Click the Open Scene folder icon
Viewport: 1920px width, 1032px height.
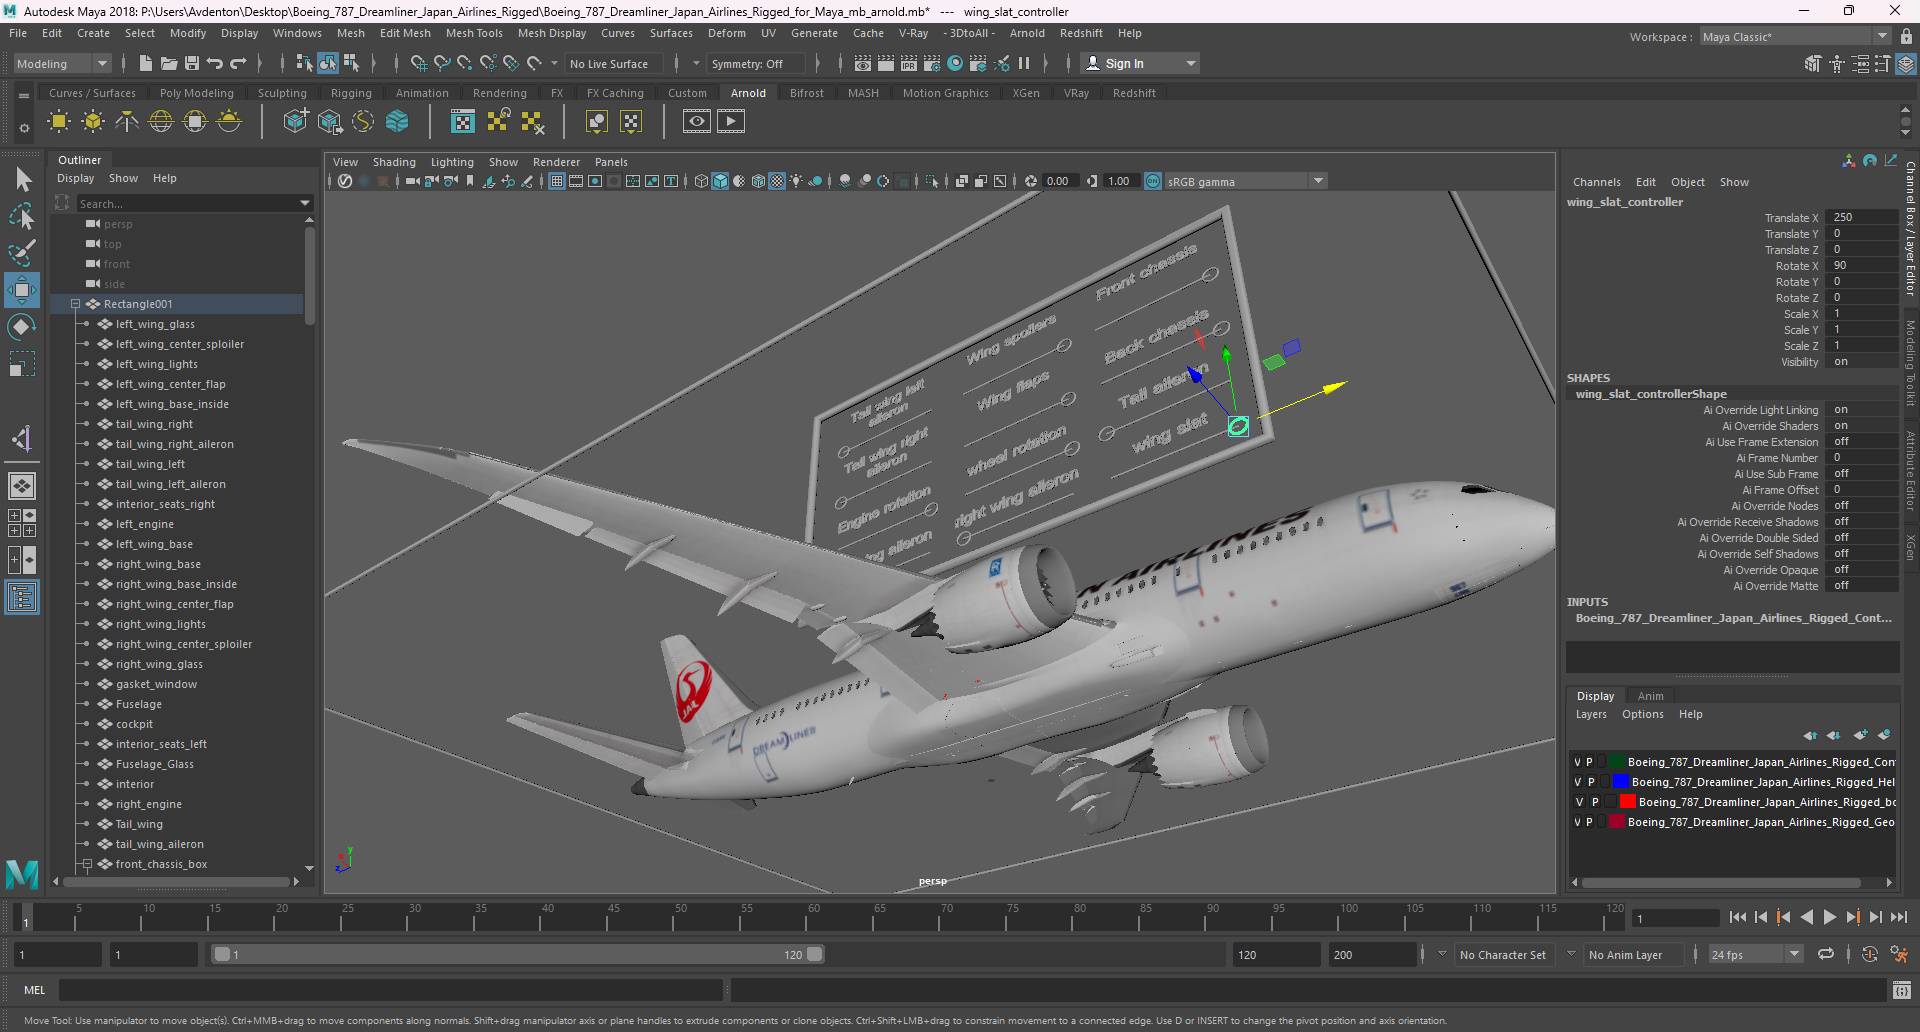tap(169, 63)
